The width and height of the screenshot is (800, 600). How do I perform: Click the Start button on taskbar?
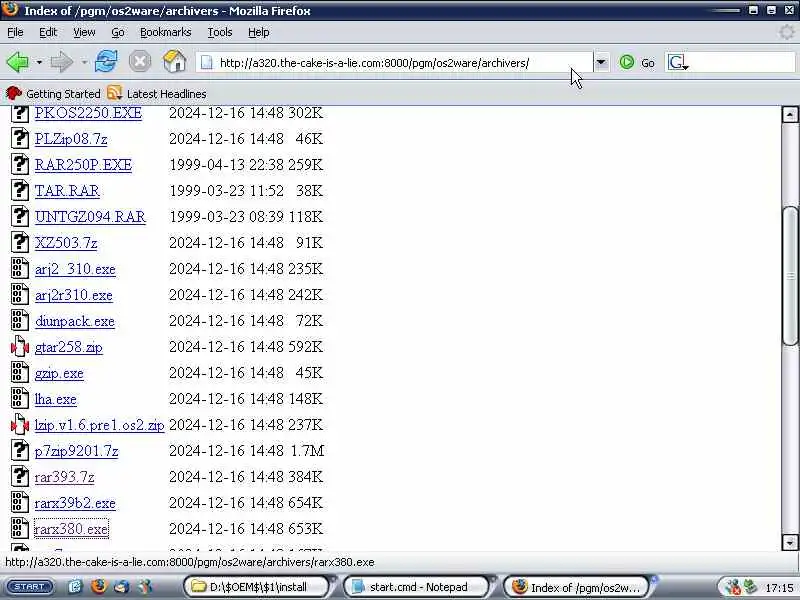[30, 587]
